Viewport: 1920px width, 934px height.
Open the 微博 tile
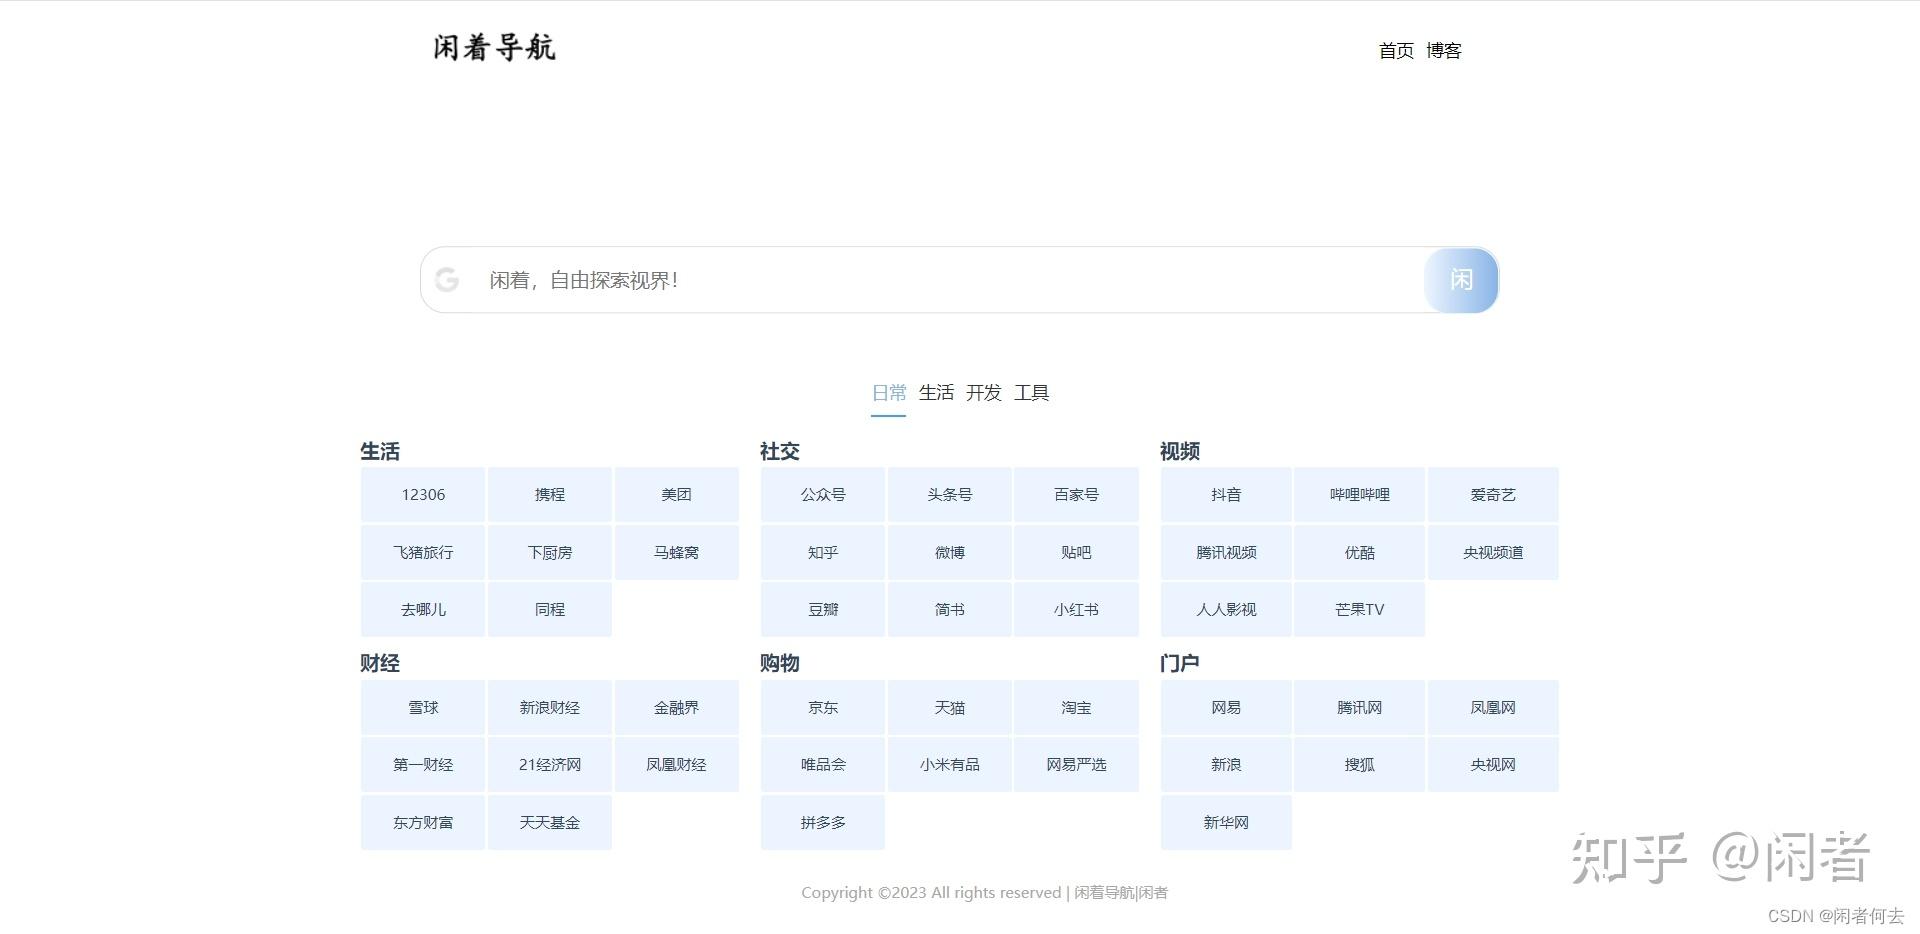coord(950,552)
